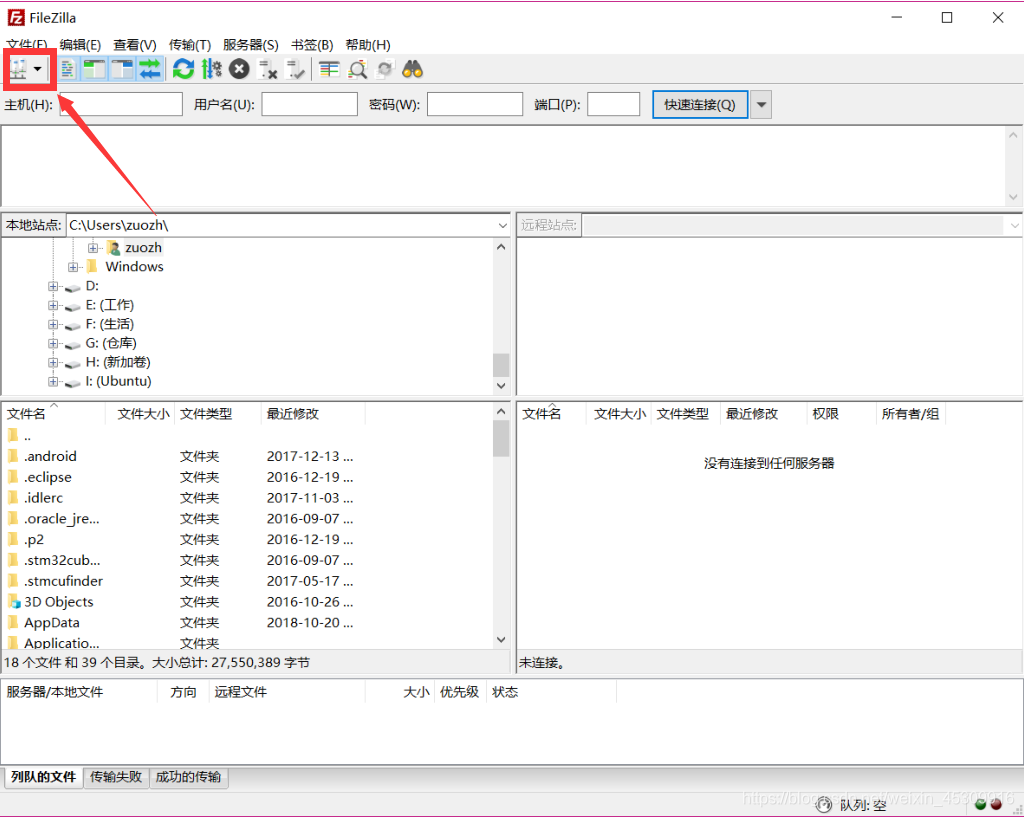This screenshot has height=817, width=1024.
Task: Focus the 用户名(U) username field
Action: 310,104
